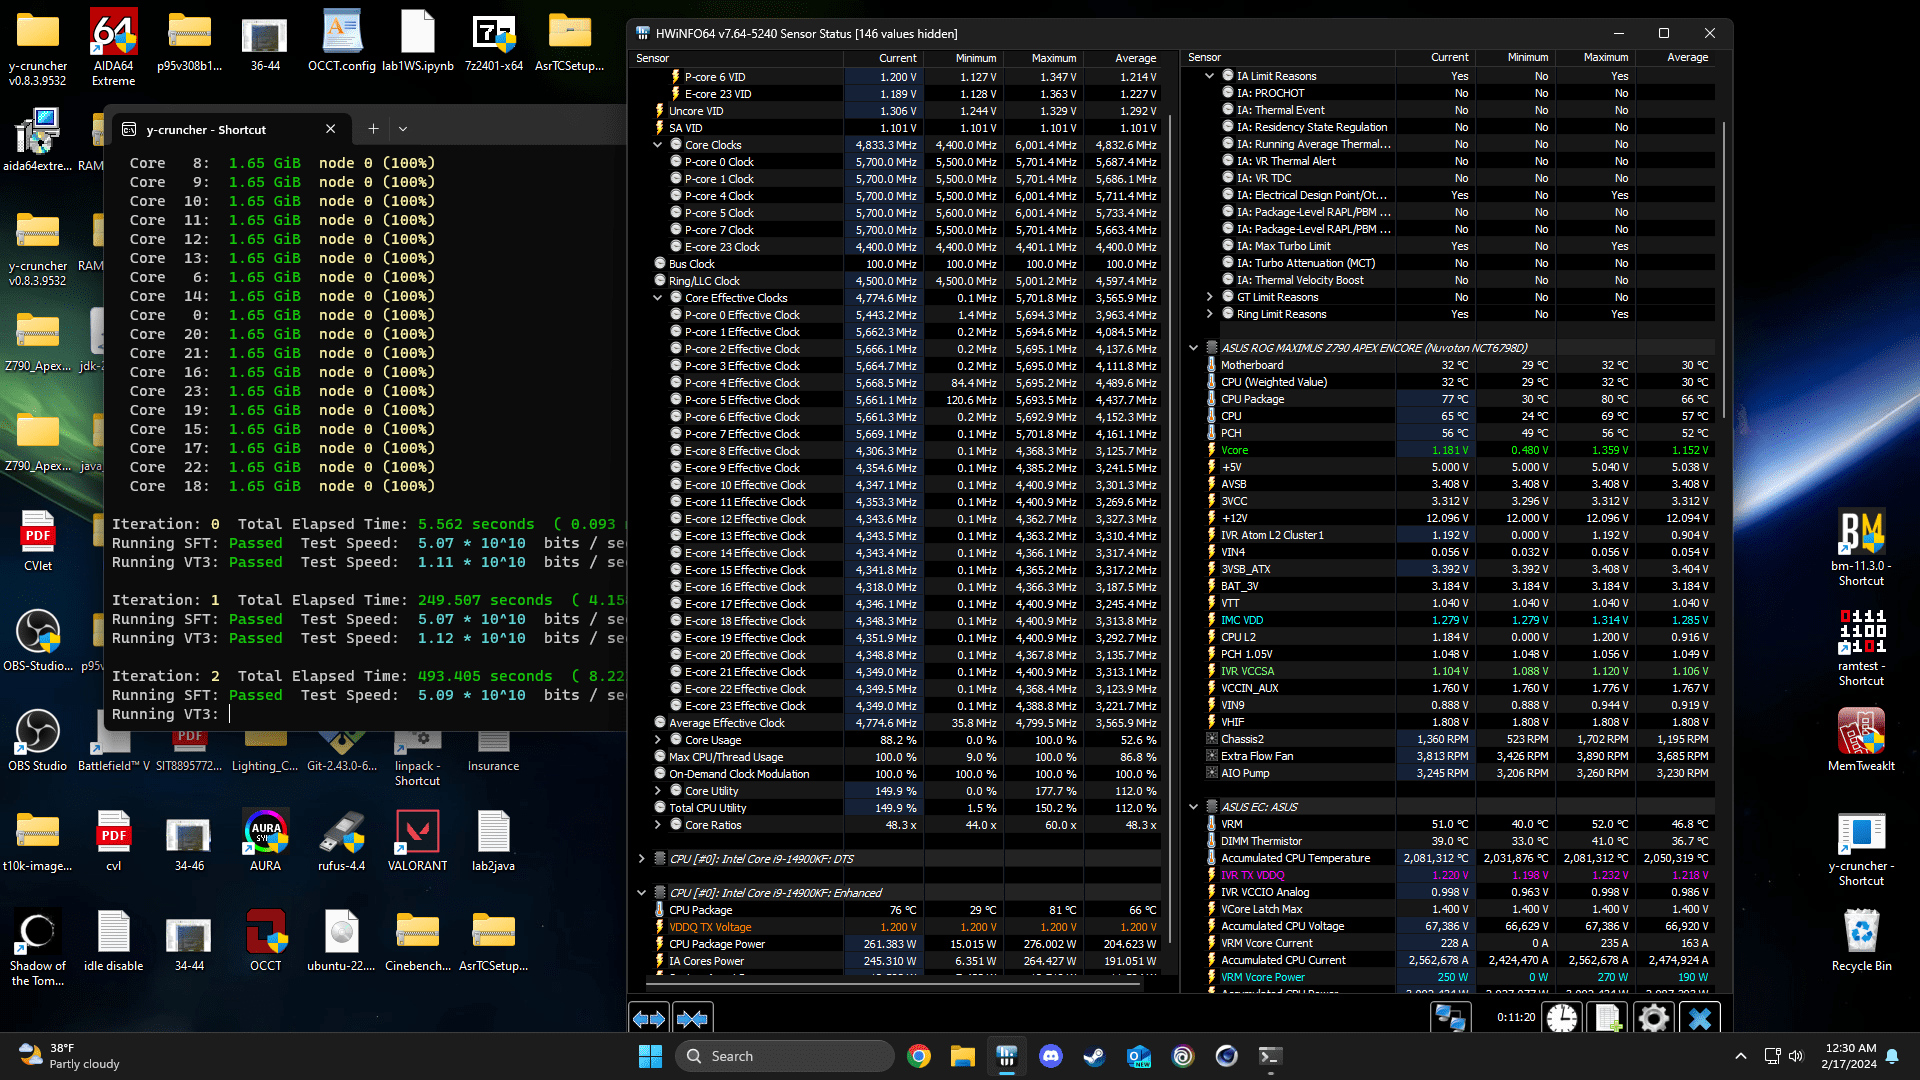Screen dimensions: 1920x1080
Task: Click the Windows taskbar Search box
Action: (785, 1056)
